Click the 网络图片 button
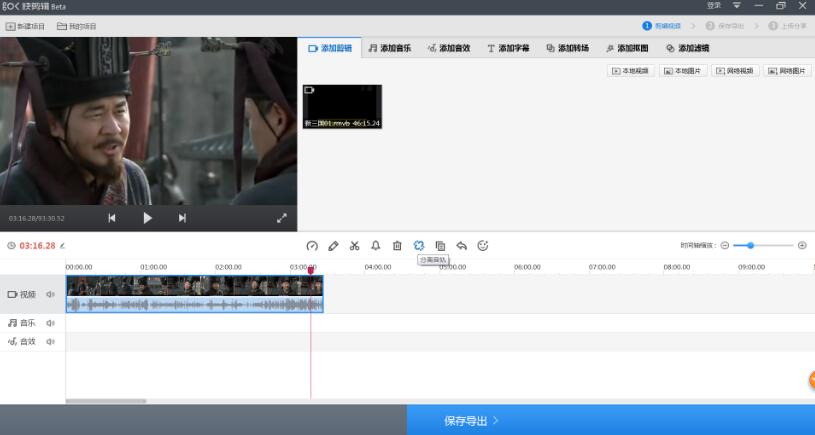 point(787,71)
